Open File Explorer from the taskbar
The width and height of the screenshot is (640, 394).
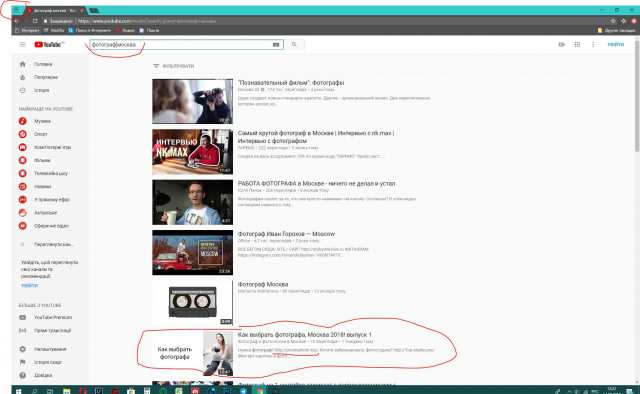pyautogui.click(x=67, y=391)
